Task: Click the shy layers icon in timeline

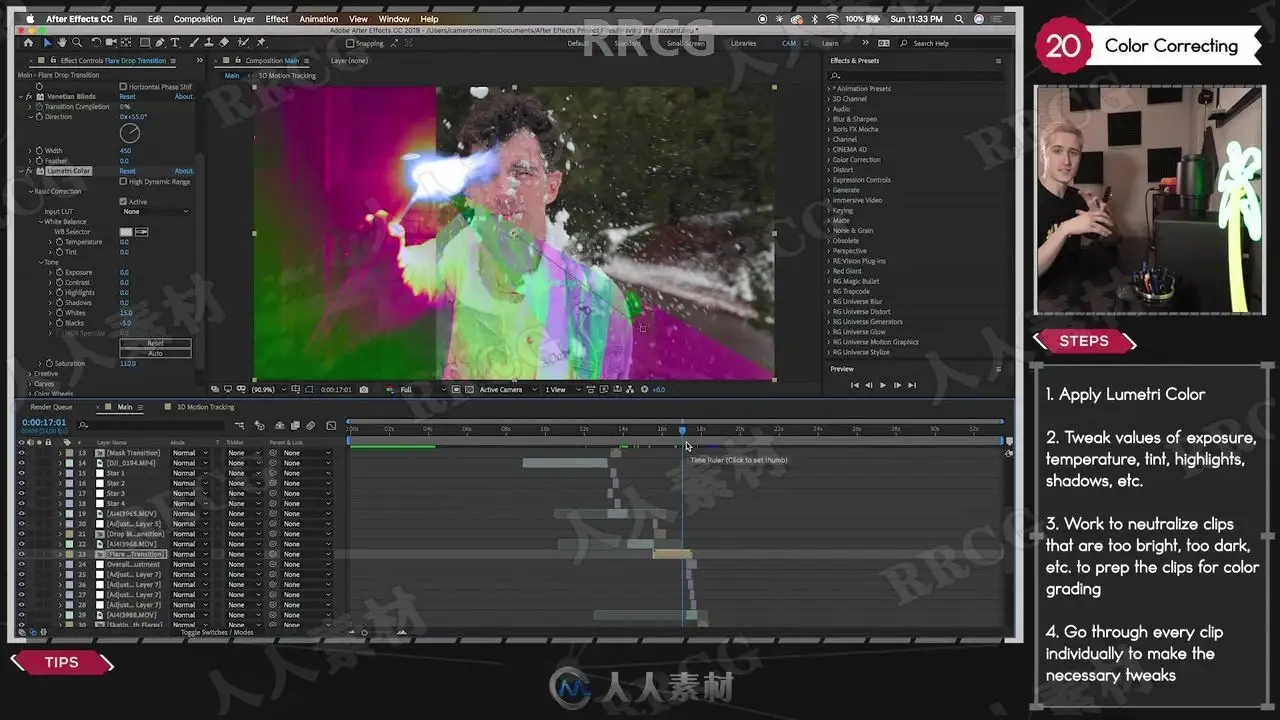Action: pos(280,425)
